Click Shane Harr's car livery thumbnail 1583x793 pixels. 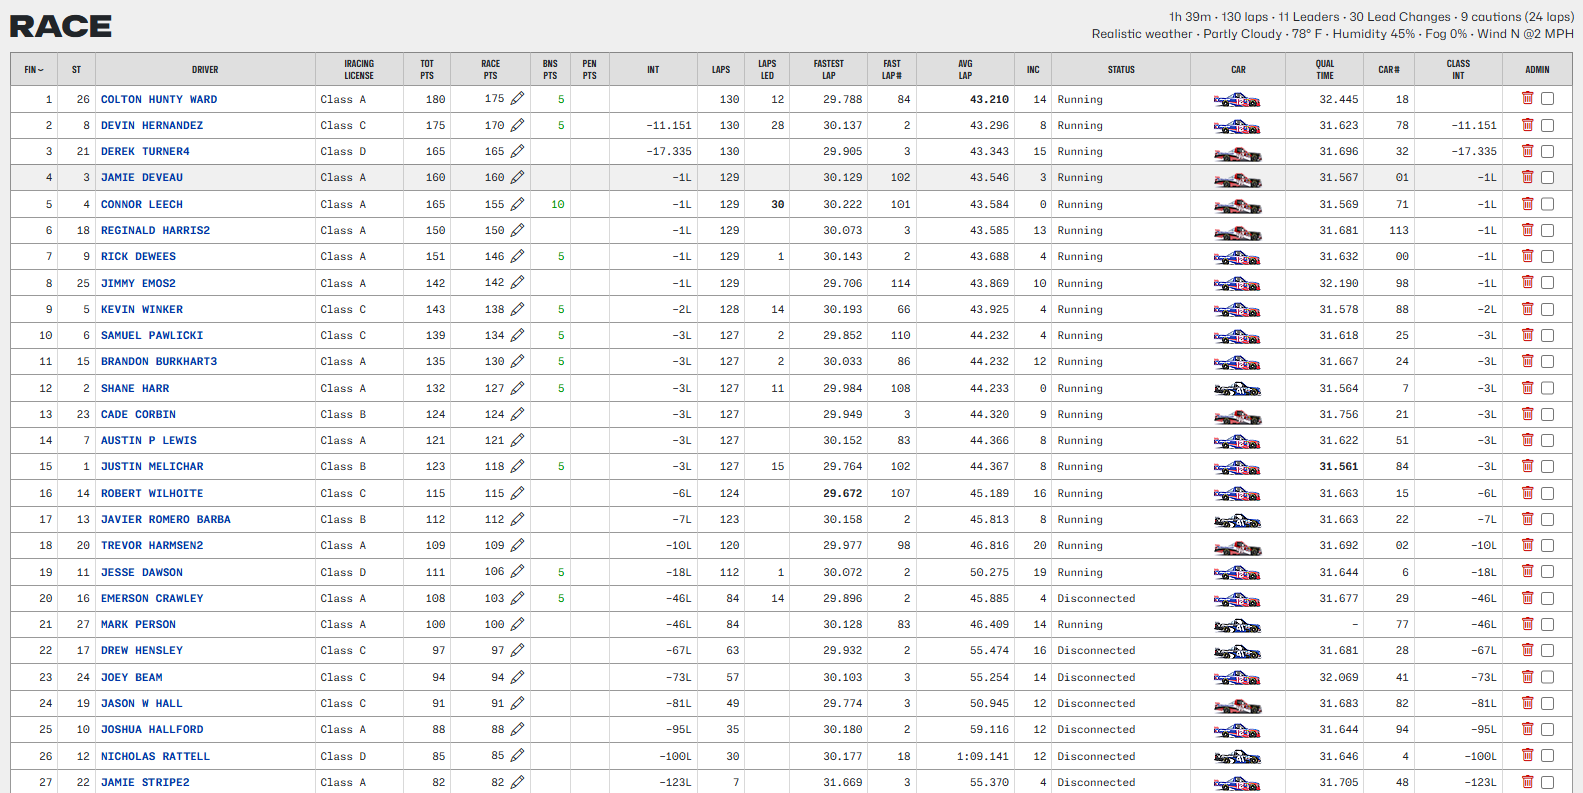1237,388
